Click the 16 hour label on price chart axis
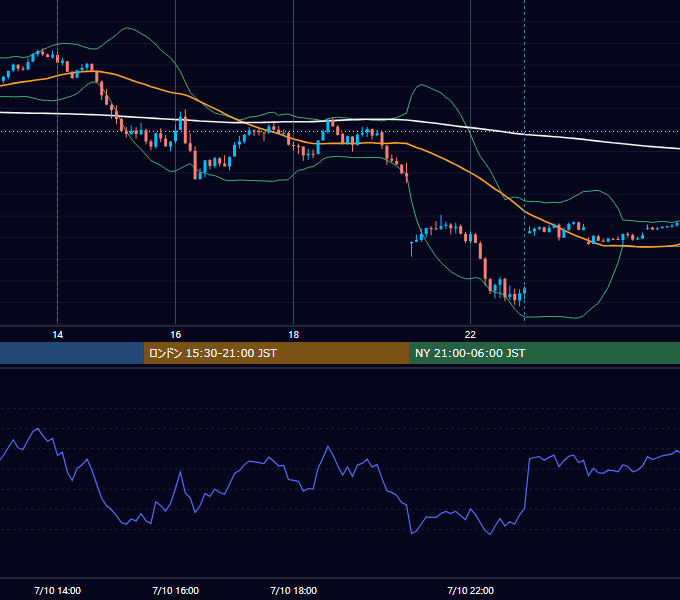680x600 pixels. [175, 335]
